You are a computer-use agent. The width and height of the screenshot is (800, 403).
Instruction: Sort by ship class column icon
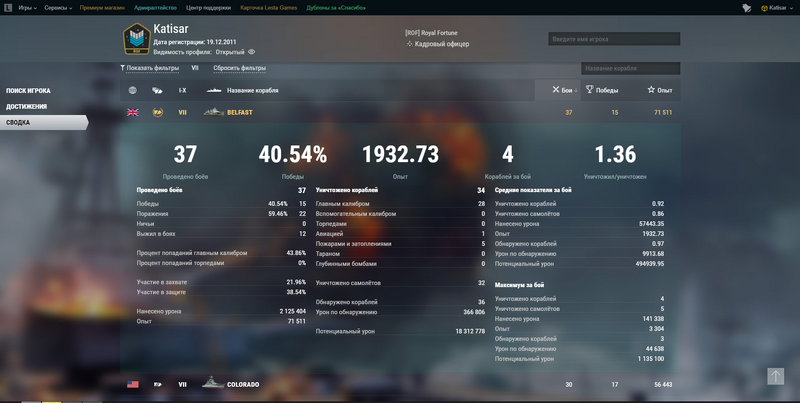click(x=157, y=90)
